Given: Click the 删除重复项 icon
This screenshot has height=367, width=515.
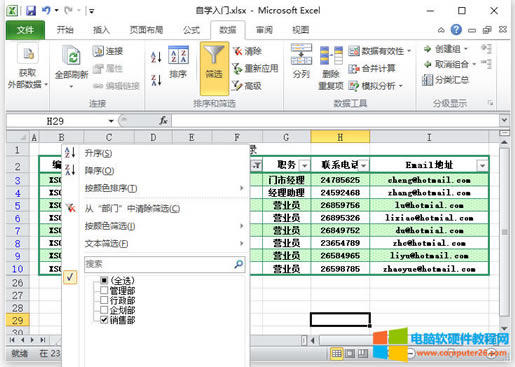Looking at the screenshot, I should pos(331,55).
